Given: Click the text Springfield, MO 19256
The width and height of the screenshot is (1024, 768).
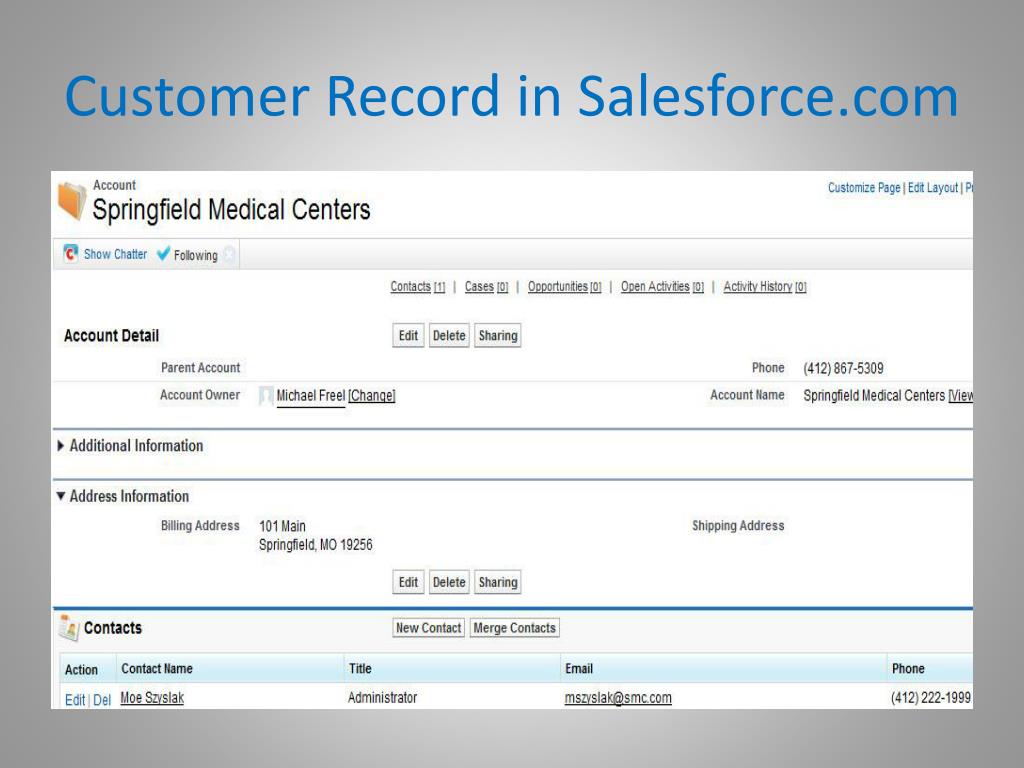Looking at the screenshot, I should tap(315, 545).
